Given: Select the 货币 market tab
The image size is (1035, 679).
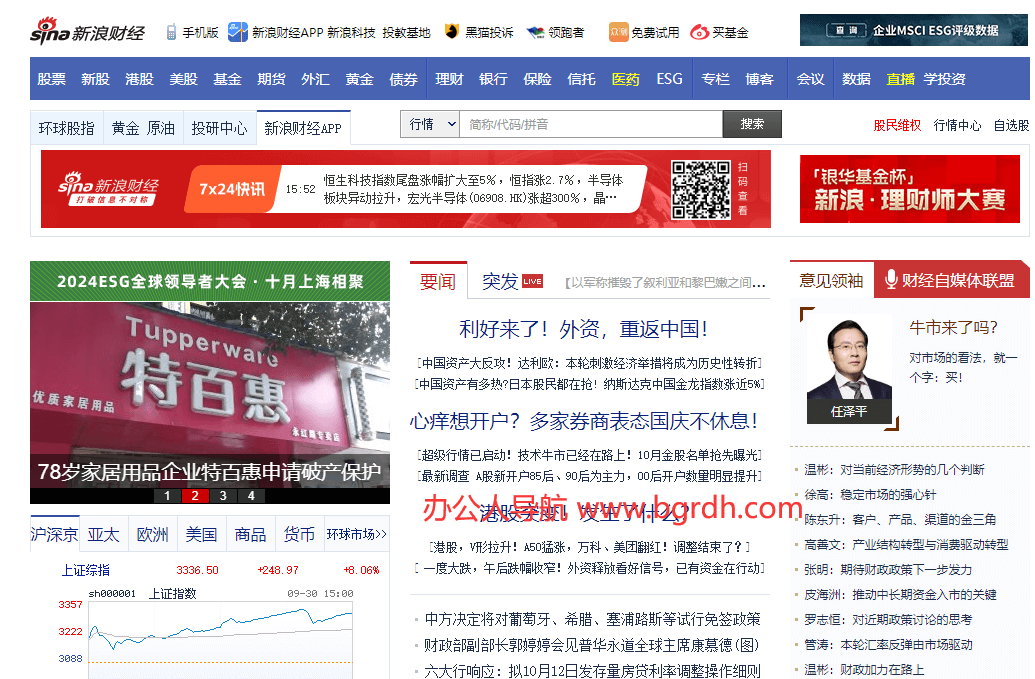Looking at the screenshot, I should pyautogui.click(x=299, y=534).
